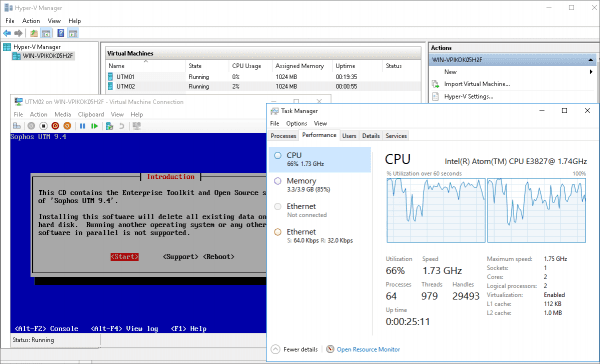This screenshot has width=600, height=364.
Task: Open the Help menu in Hyper-V Manager
Action: tap(75, 21)
